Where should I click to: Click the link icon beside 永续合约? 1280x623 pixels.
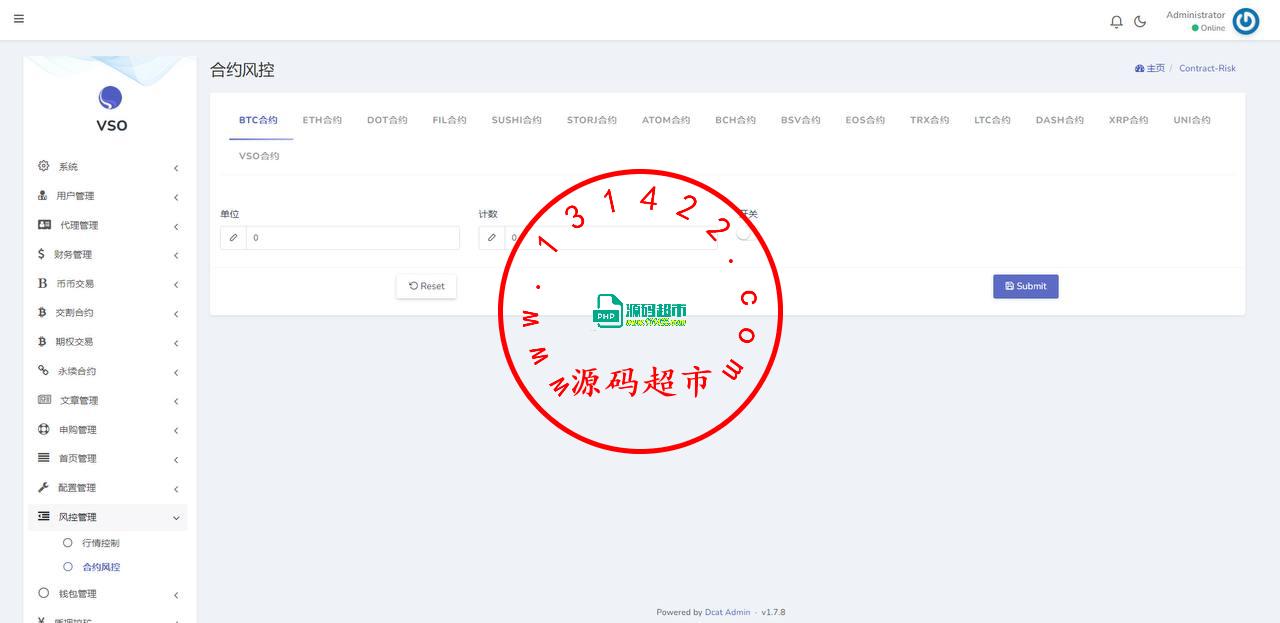[x=43, y=370]
